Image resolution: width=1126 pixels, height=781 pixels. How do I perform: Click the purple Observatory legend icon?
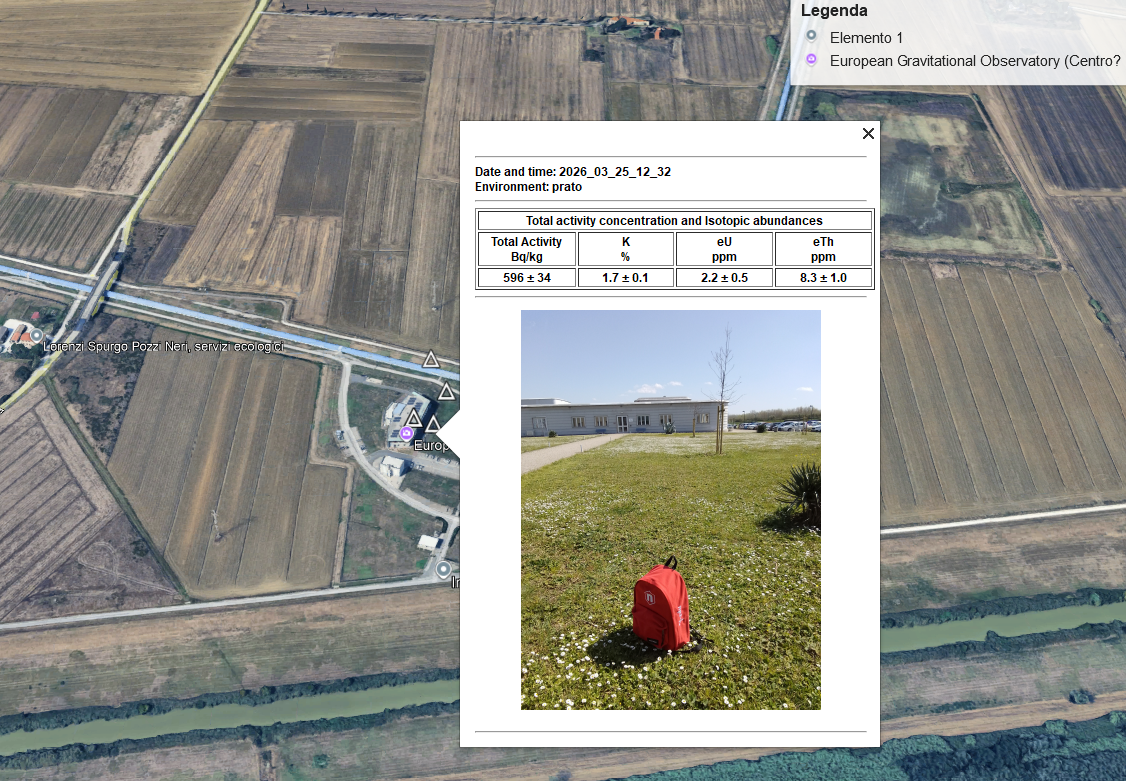(x=811, y=60)
